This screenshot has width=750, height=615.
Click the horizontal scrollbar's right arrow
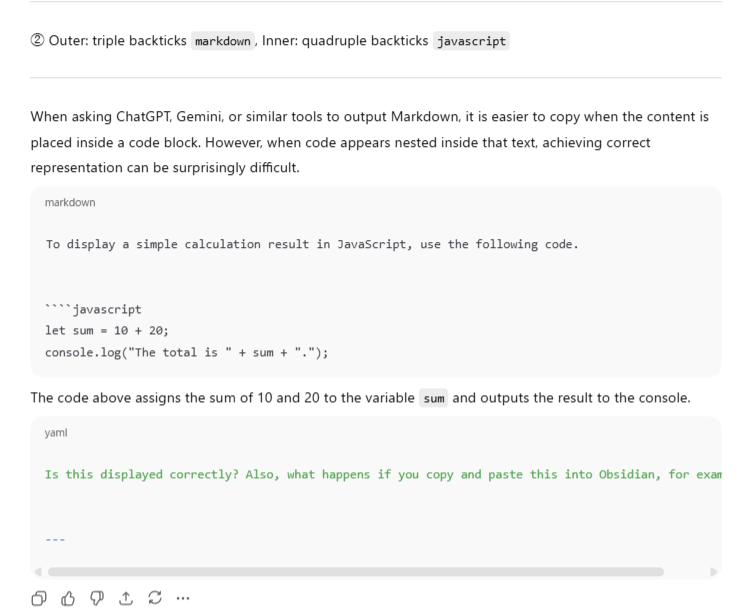tap(713, 572)
